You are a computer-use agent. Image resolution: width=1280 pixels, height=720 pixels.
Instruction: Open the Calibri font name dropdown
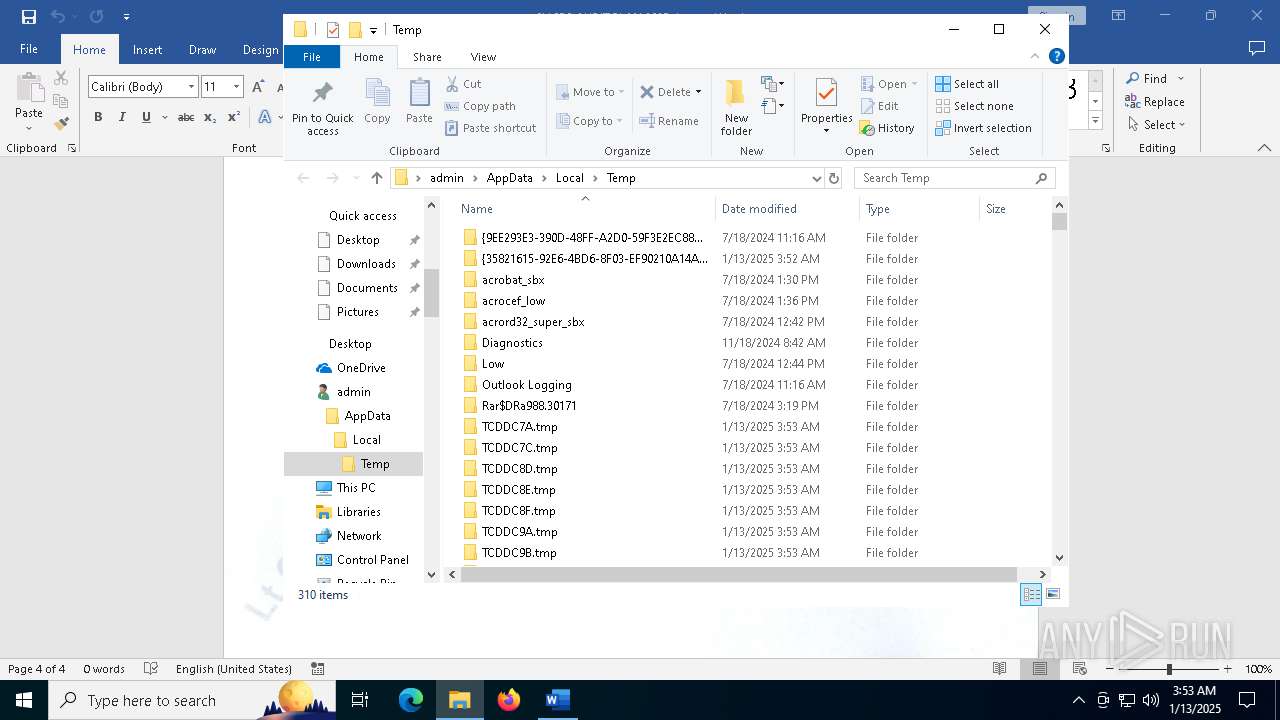tap(191, 87)
